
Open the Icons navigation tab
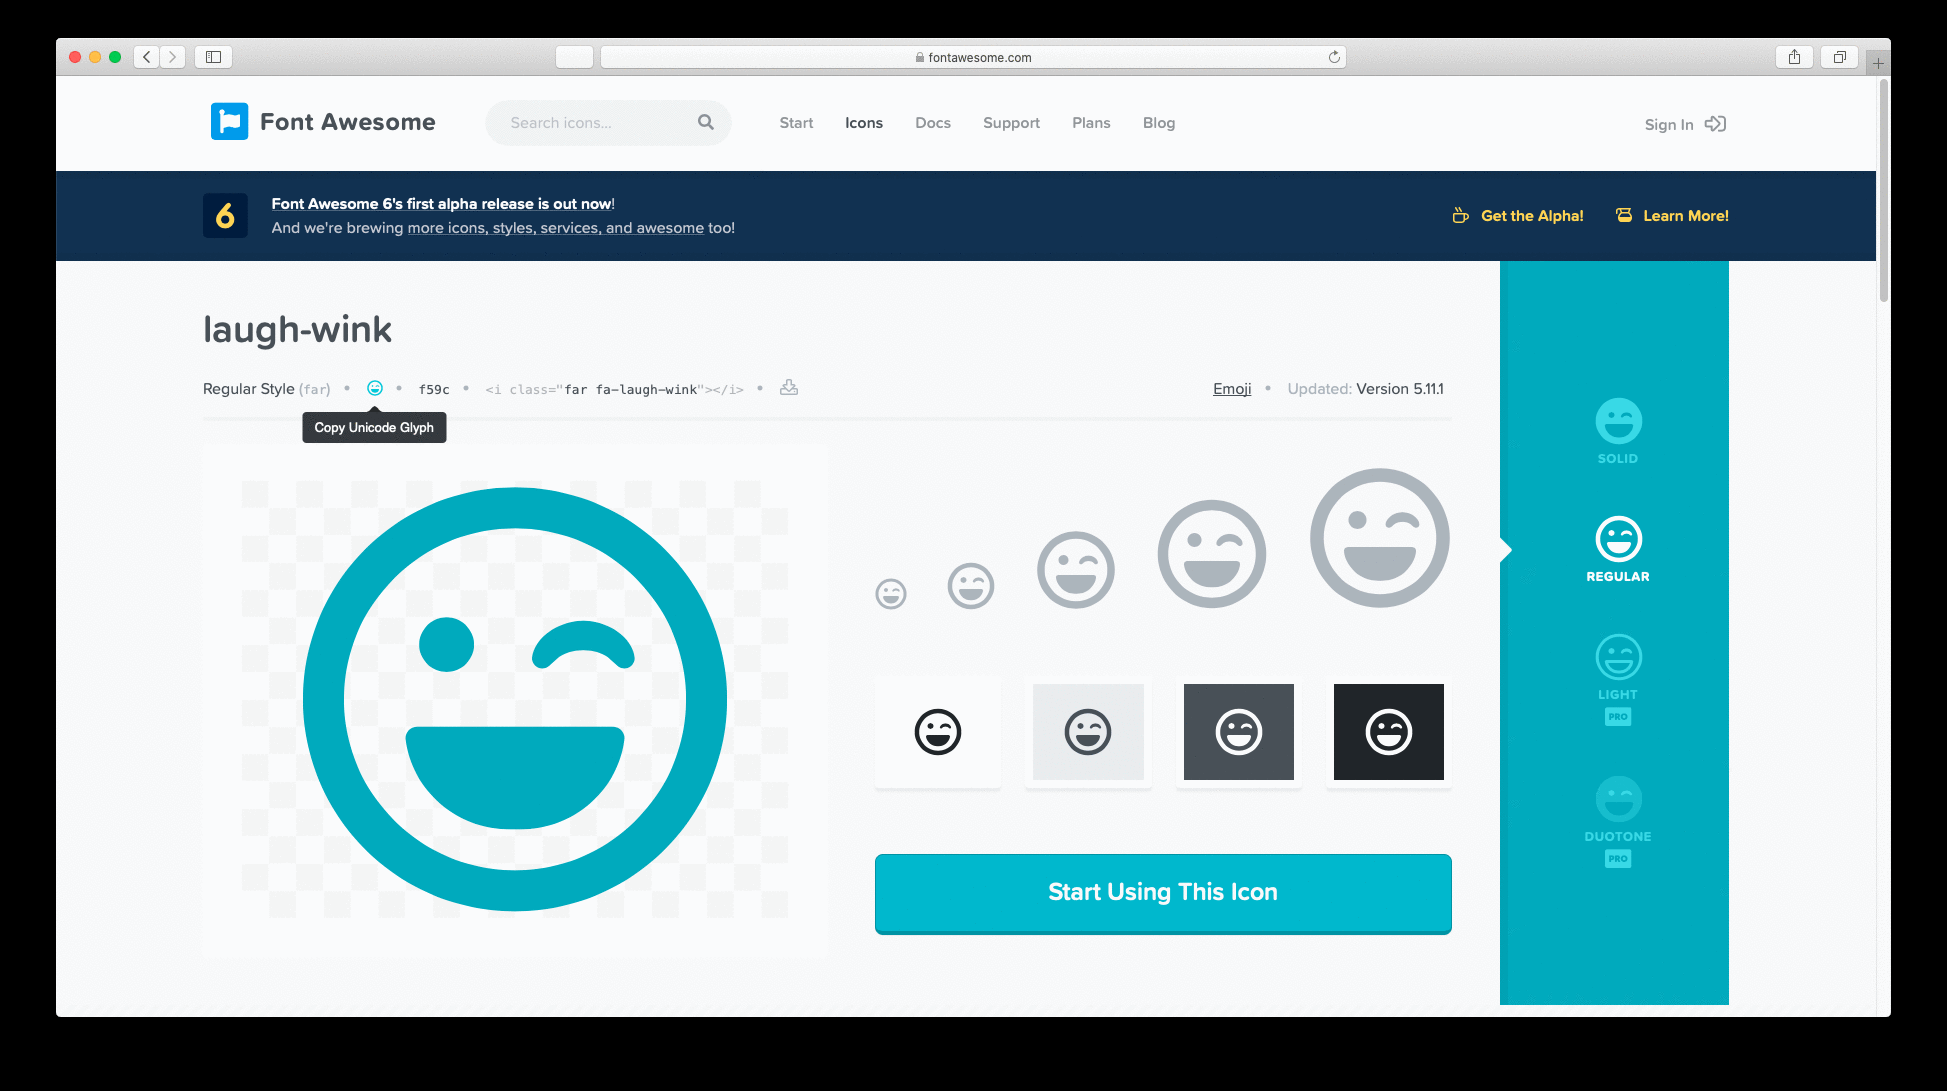pos(863,123)
